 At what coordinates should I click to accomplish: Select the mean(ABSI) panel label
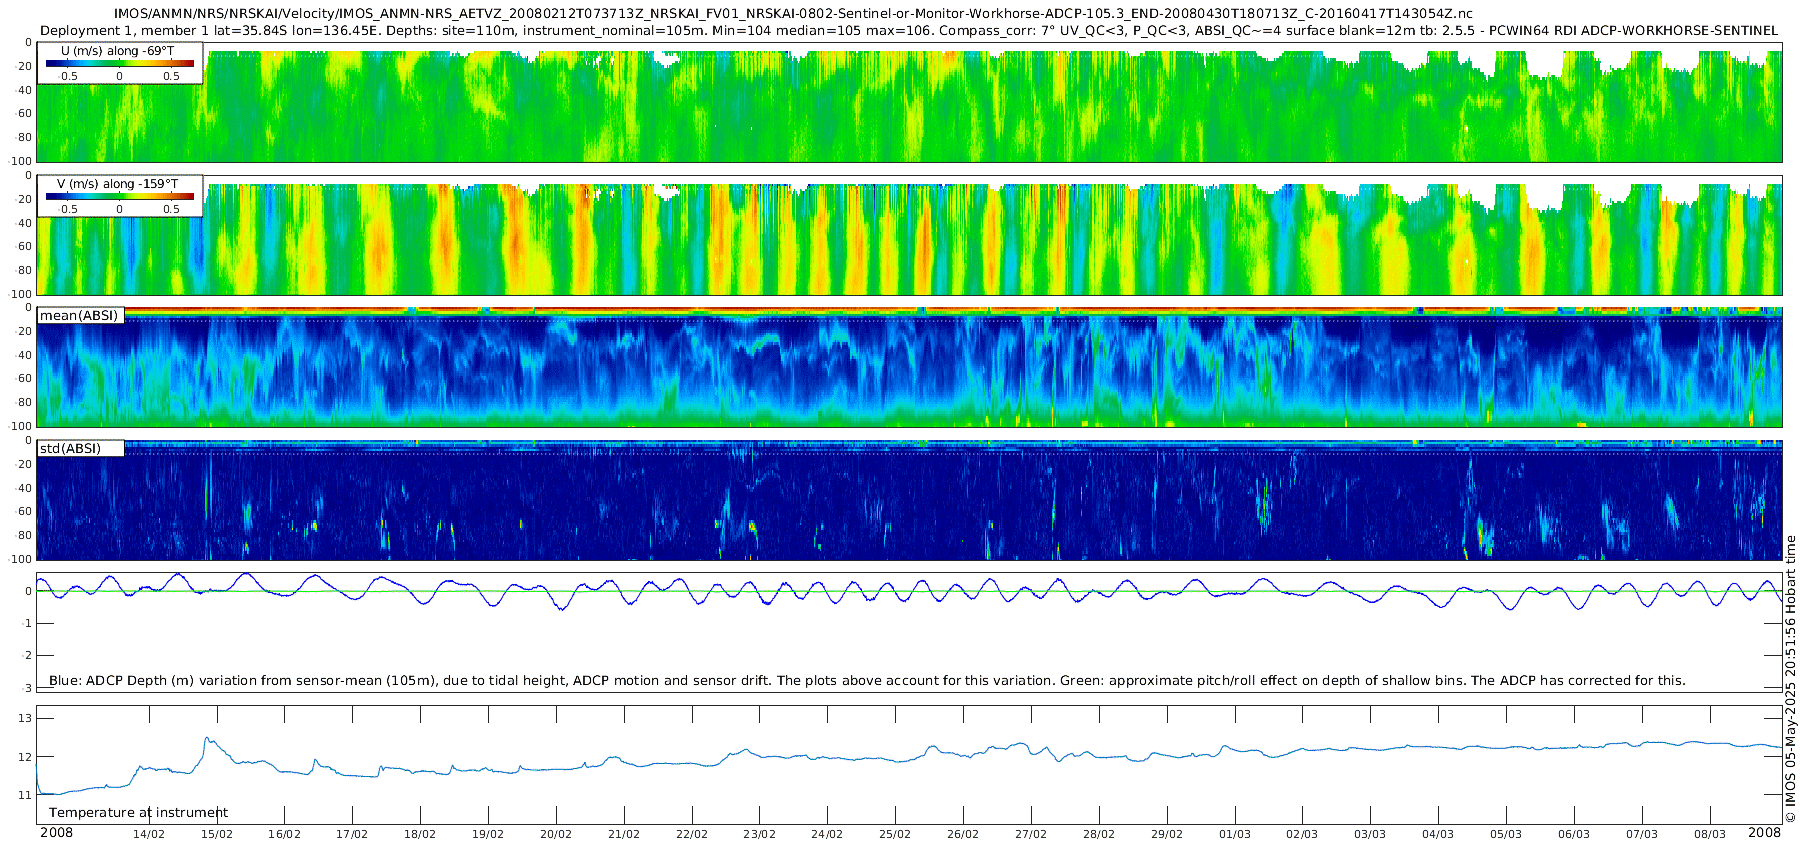tap(79, 316)
